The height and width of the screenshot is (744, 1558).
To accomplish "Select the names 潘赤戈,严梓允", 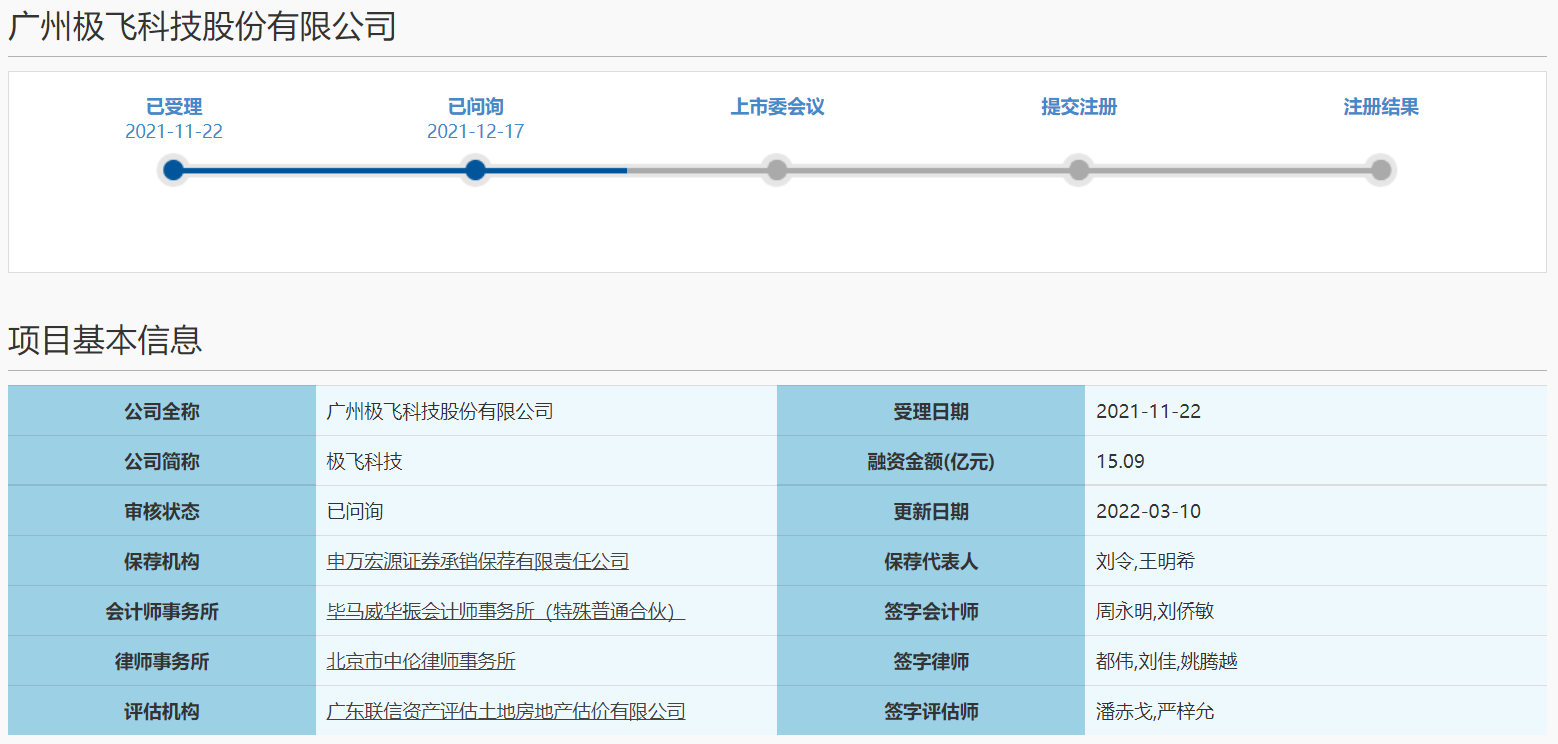I will (x=1155, y=711).
